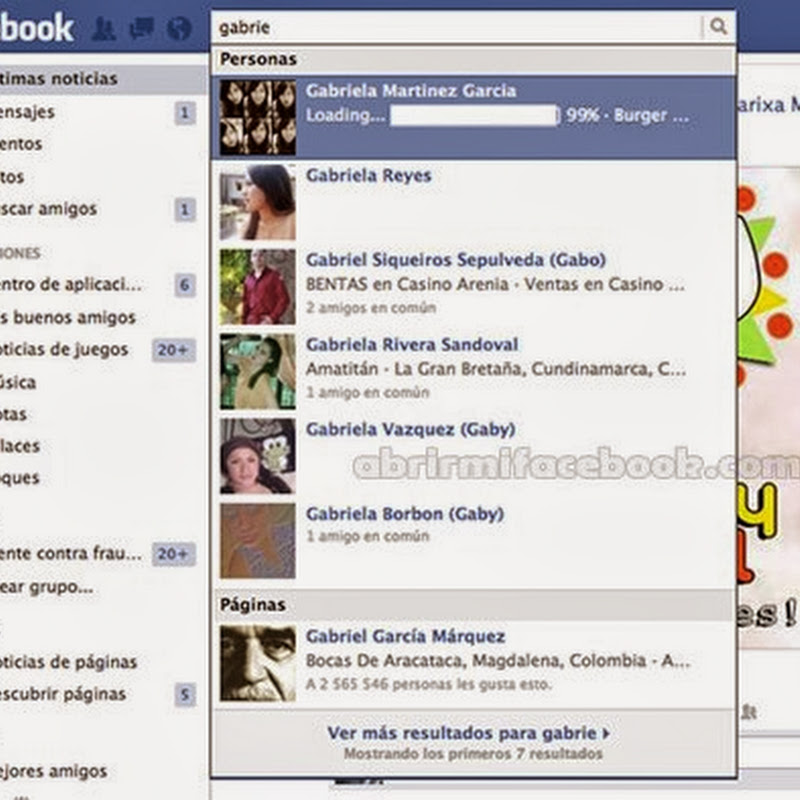Click 'Bocas De Aracataca, Magdalena' subtitle
The width and height of the screenshot is (800, 800).
click(x=498, y=661)
